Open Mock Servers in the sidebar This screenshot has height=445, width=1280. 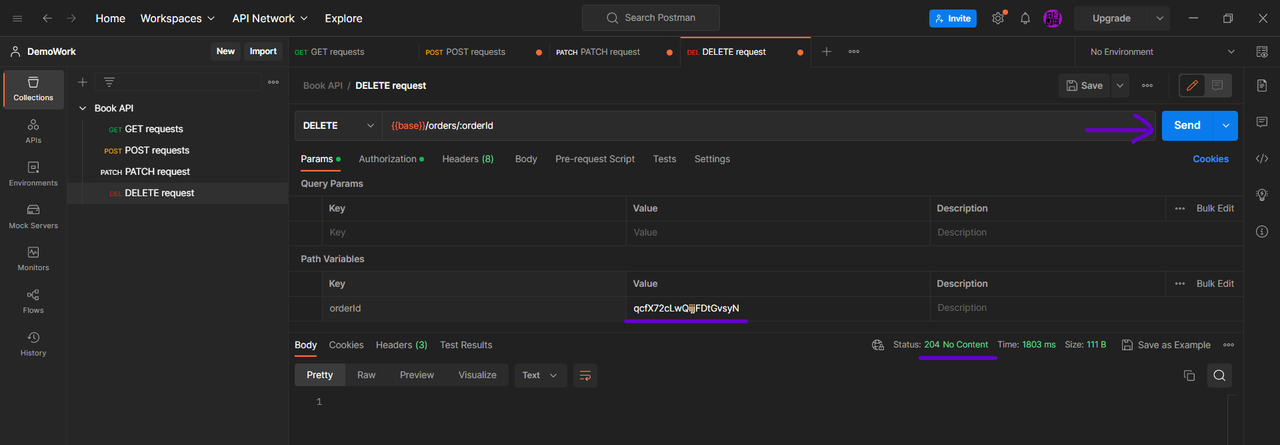(x=33, y=217)
